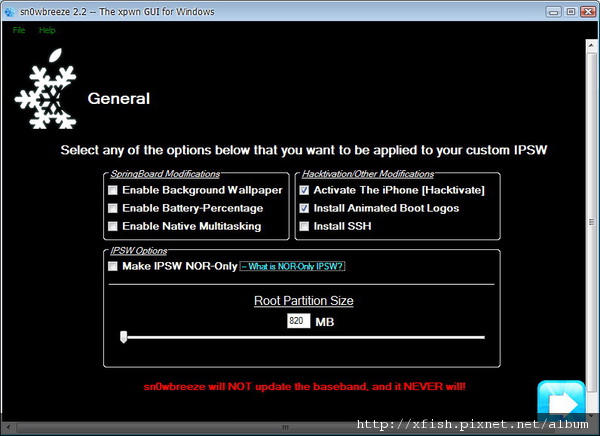
Task: Click the vertical scrollbar up arrow
Action: click(592, 45)
